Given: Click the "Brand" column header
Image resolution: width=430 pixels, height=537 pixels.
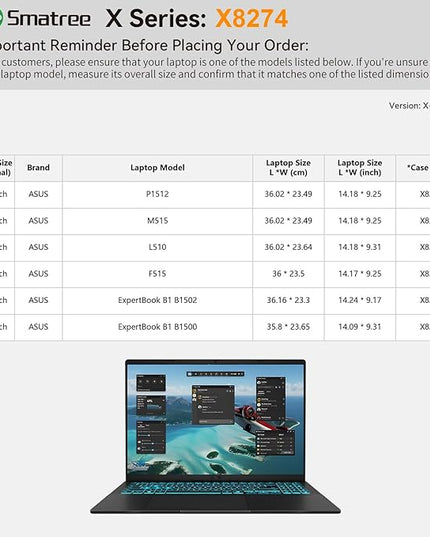Looking at the screenshot, I should (38, 167).
